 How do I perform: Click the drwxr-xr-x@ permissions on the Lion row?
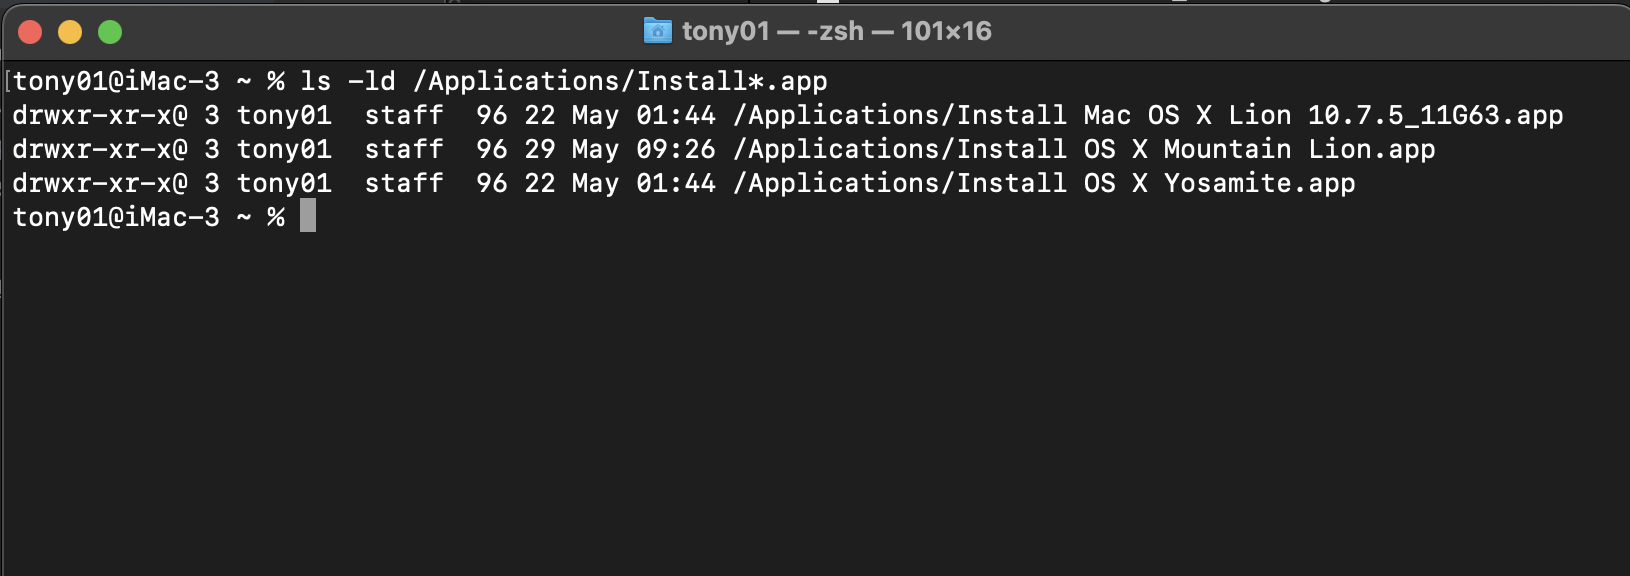100,115
